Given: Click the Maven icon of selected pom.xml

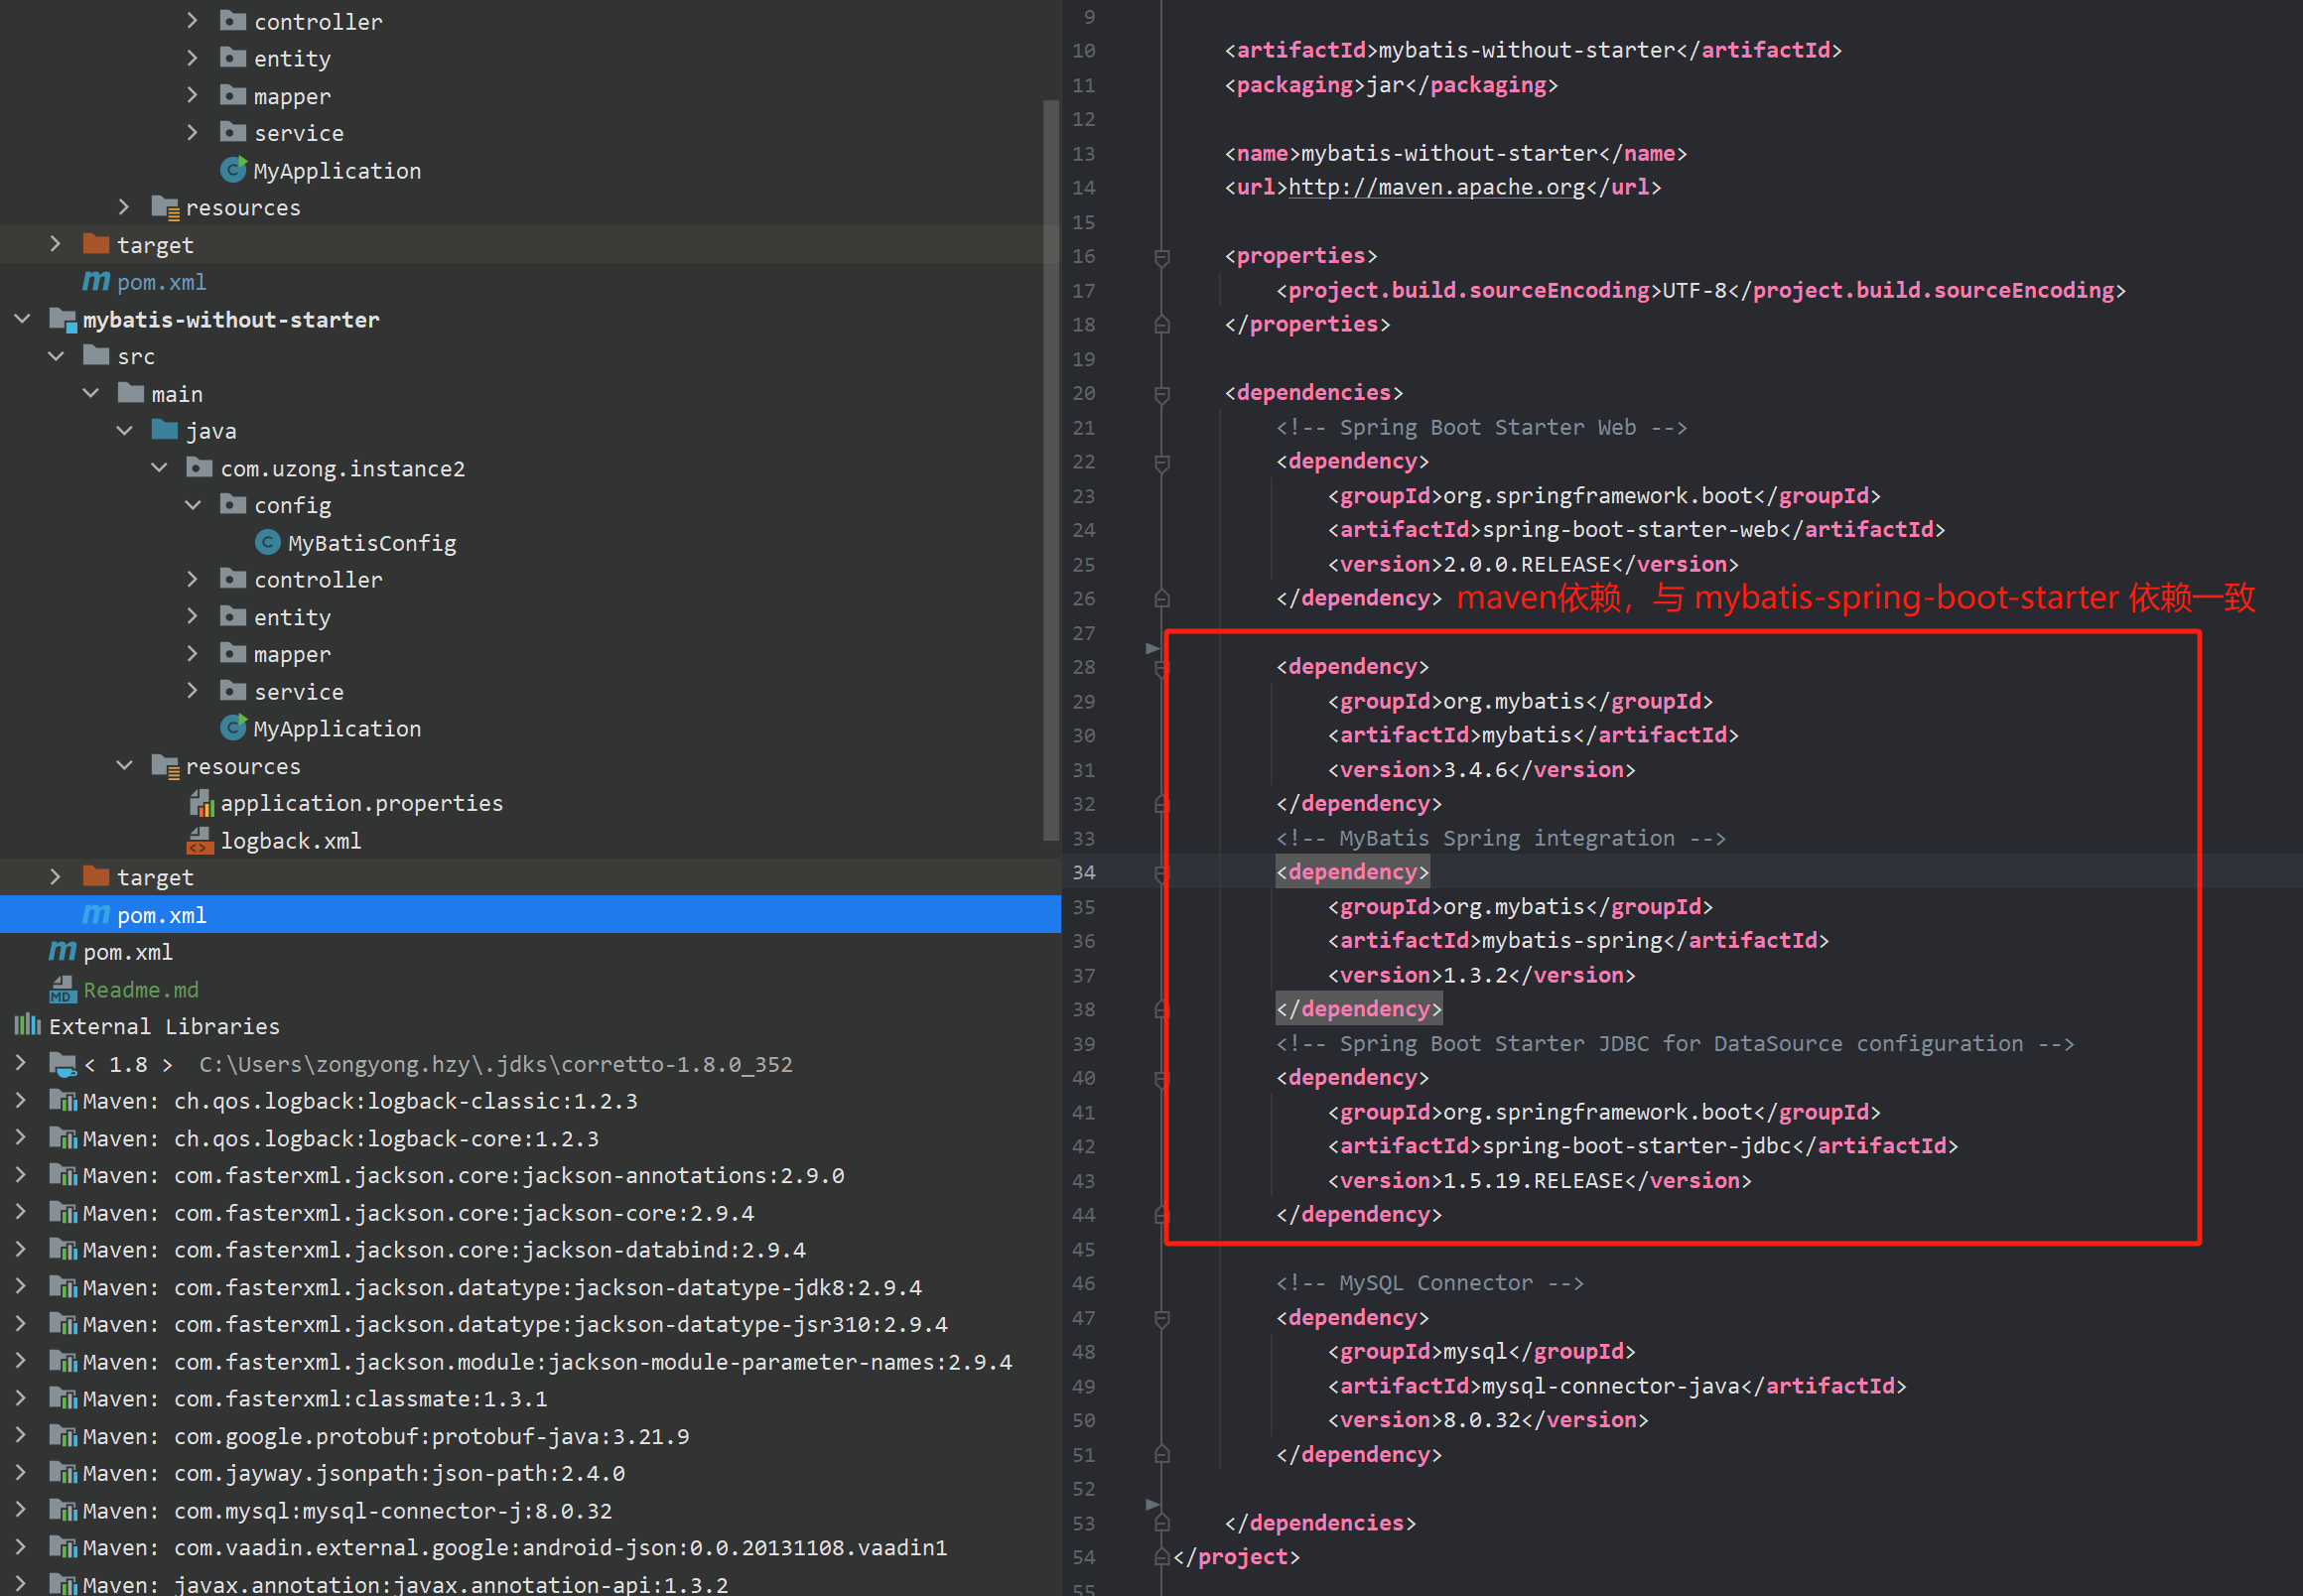Looking at the screenshot, I should click(x=96, y=914).
